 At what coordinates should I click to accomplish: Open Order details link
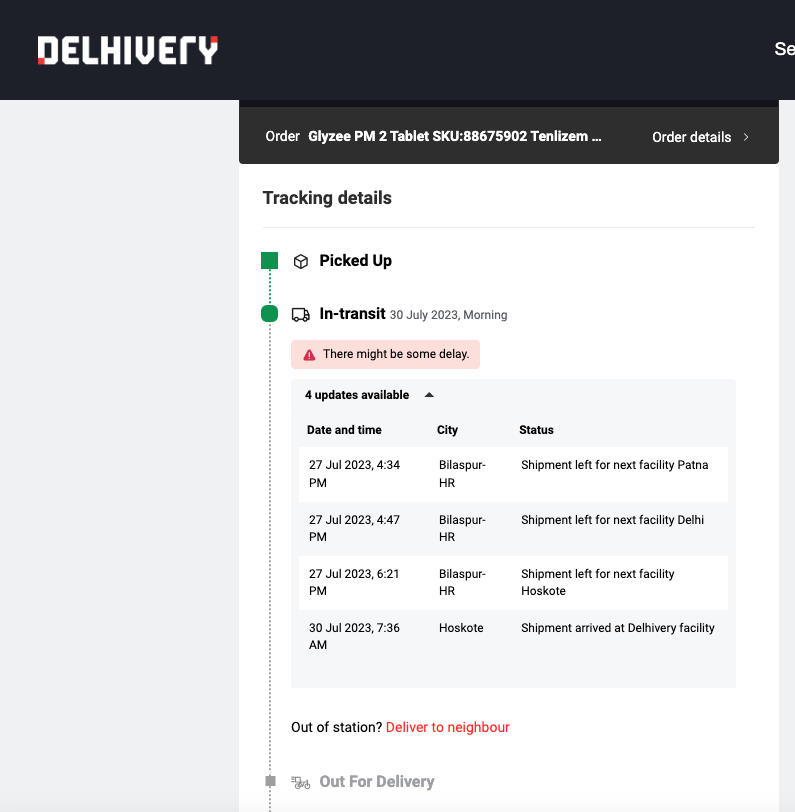tap(691, 137)
